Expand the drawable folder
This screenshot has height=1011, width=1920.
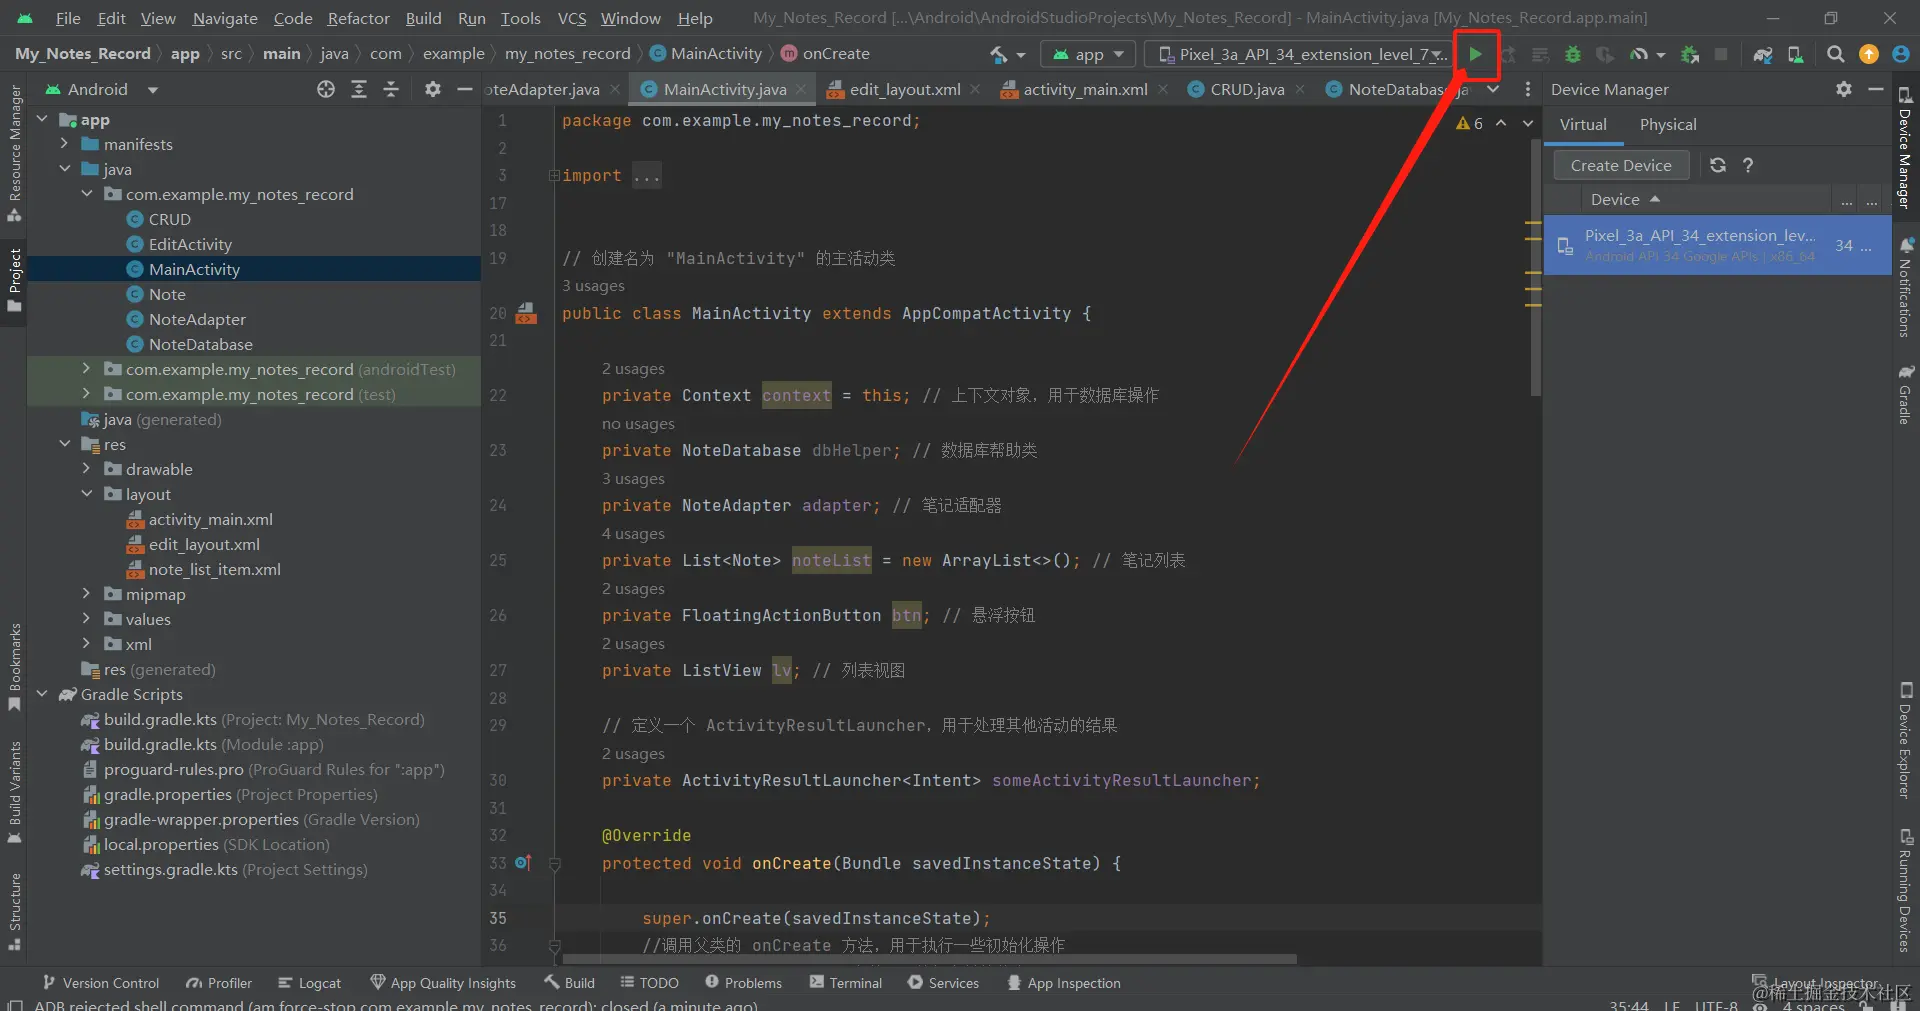tap(87, 469)
